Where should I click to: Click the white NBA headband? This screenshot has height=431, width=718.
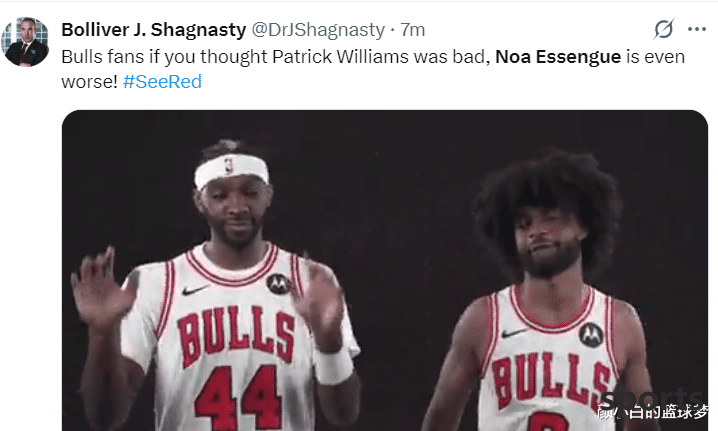point(231,170)
